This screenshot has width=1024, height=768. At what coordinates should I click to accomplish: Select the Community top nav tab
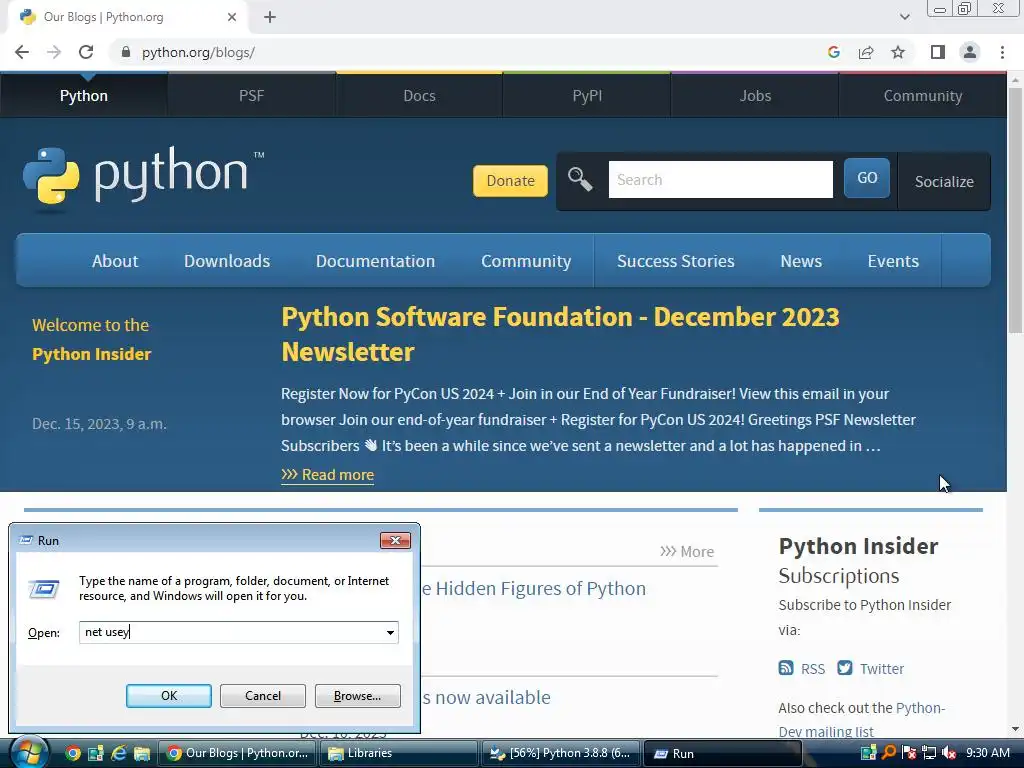923,95
